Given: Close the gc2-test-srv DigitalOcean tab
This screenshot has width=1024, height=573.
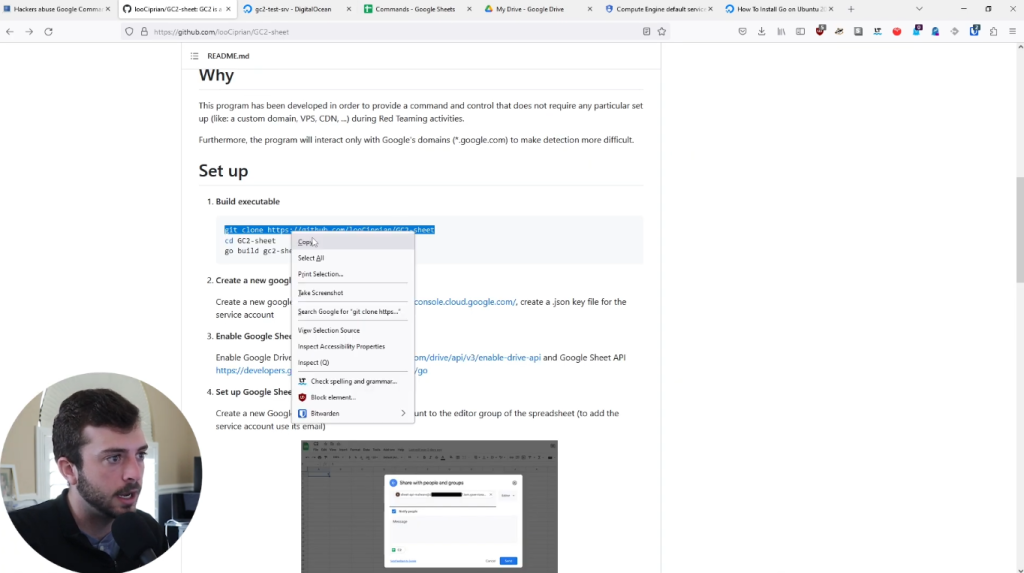Looking at the screenshot, I should (x=349, y=9).
